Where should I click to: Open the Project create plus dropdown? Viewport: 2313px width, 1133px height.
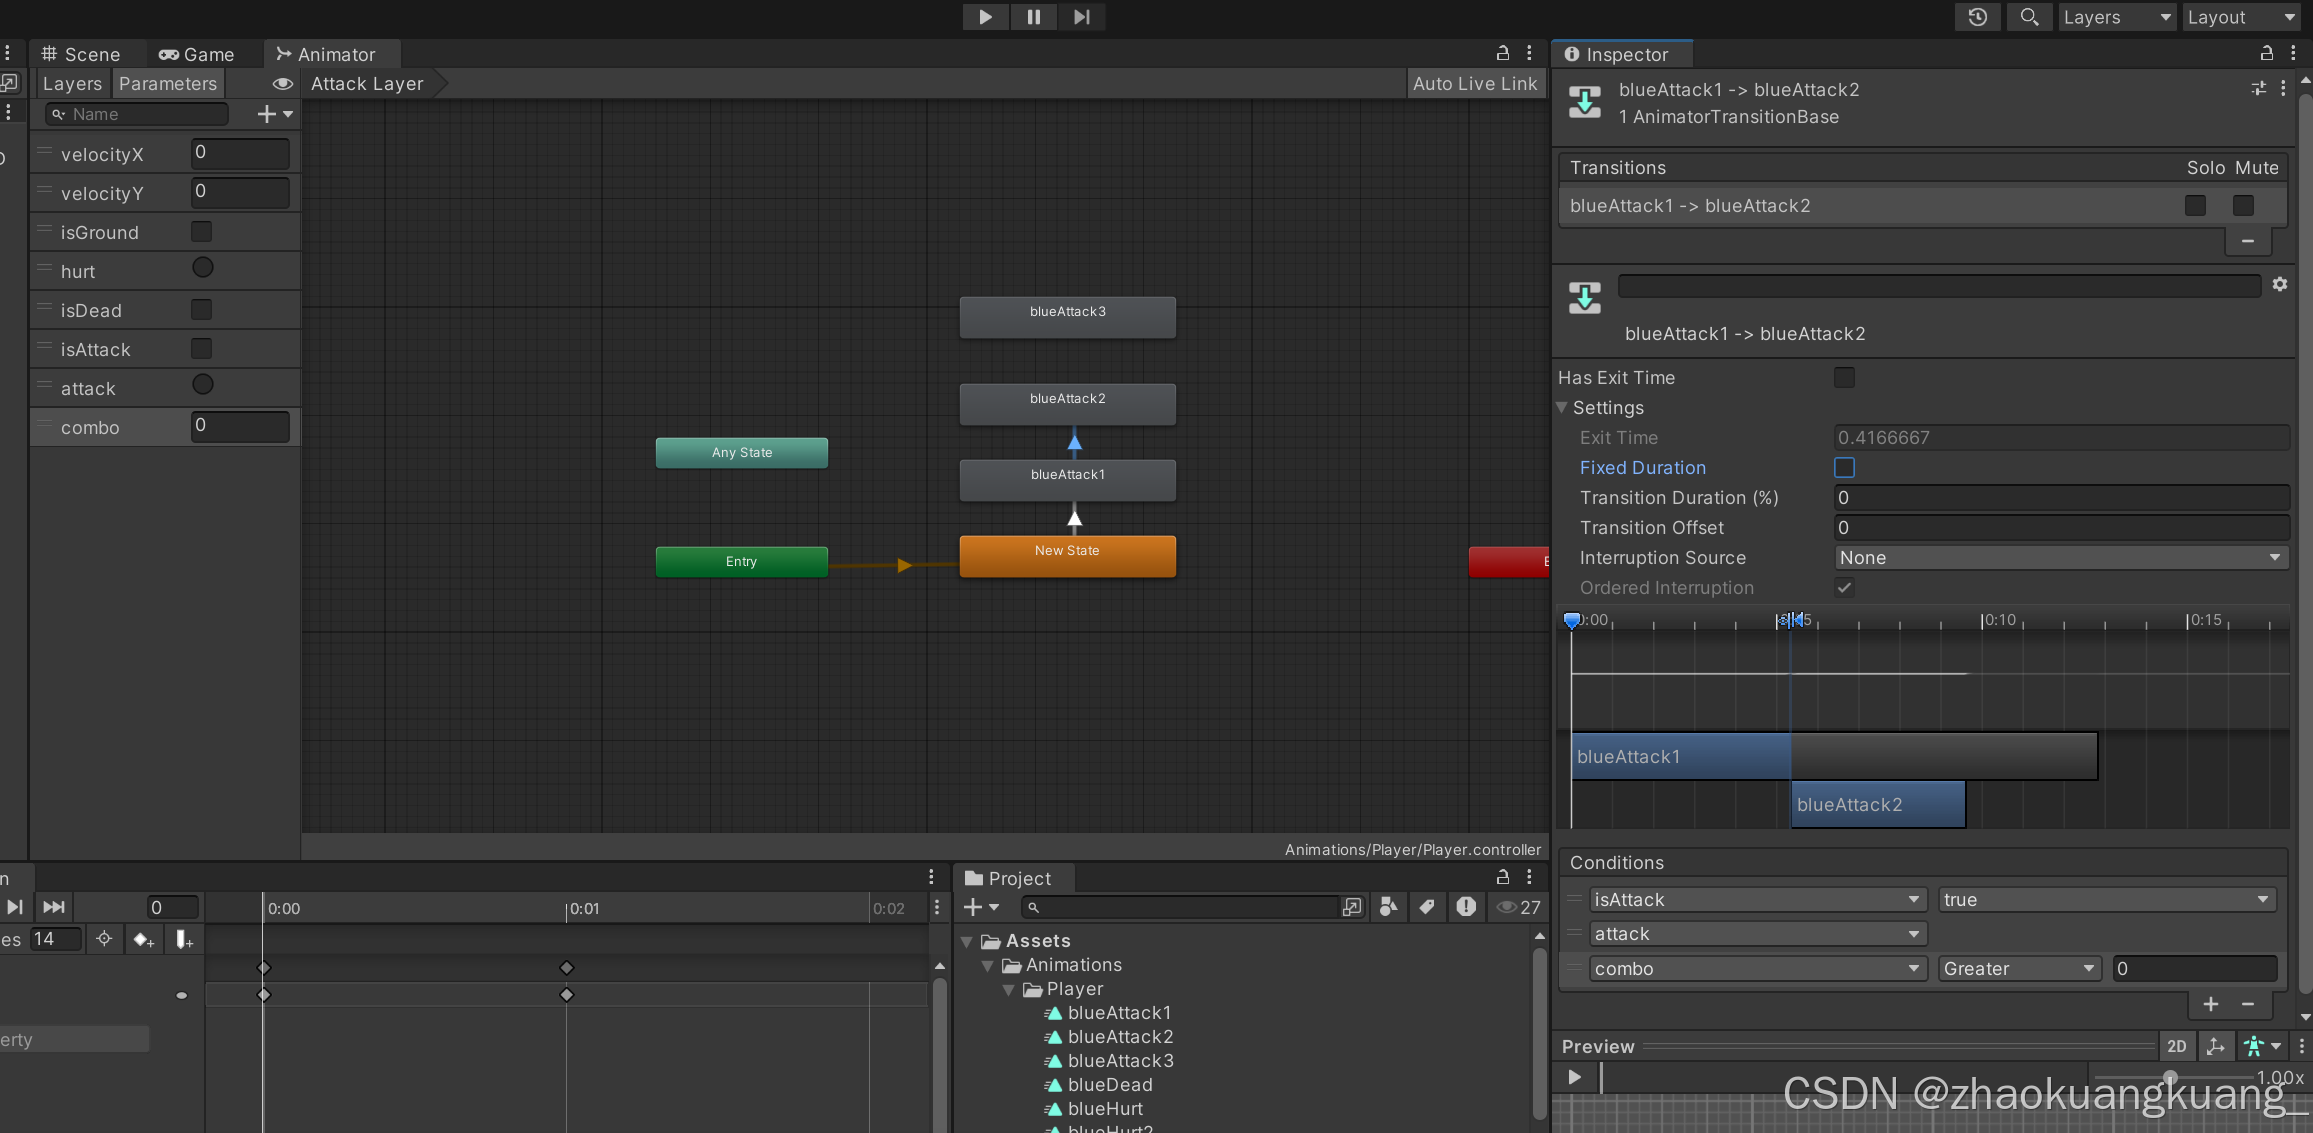point(981,907)
